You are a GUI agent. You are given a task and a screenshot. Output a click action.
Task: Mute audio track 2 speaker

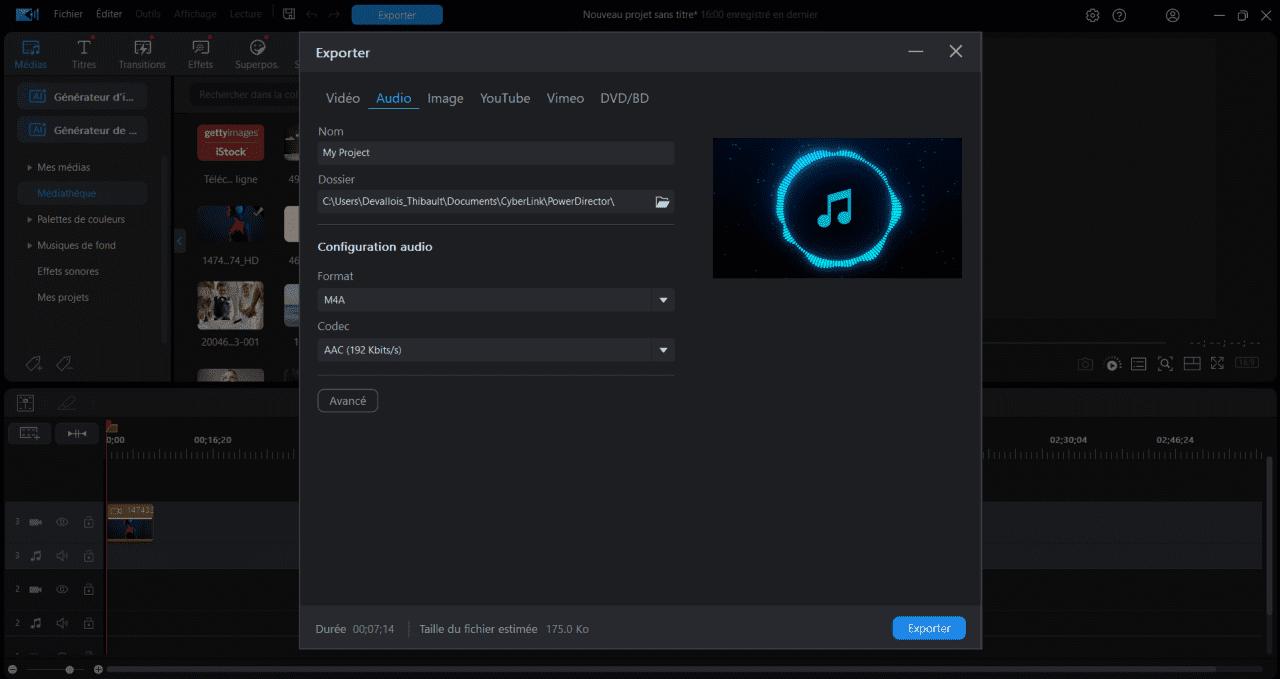62,622
